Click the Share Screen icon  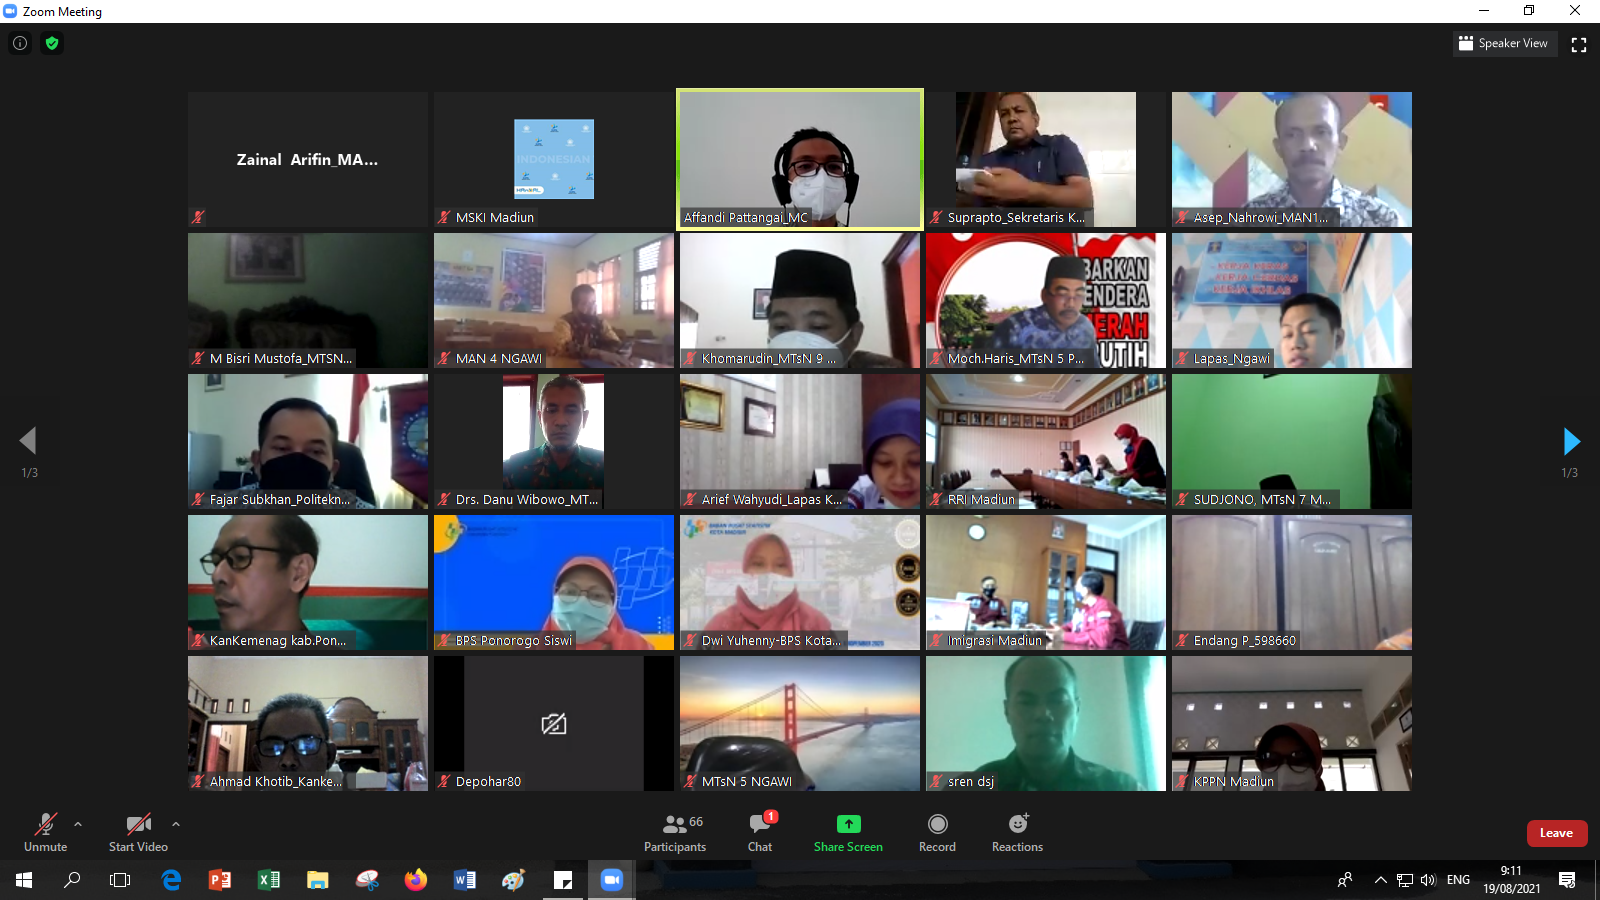pos(848,824)
